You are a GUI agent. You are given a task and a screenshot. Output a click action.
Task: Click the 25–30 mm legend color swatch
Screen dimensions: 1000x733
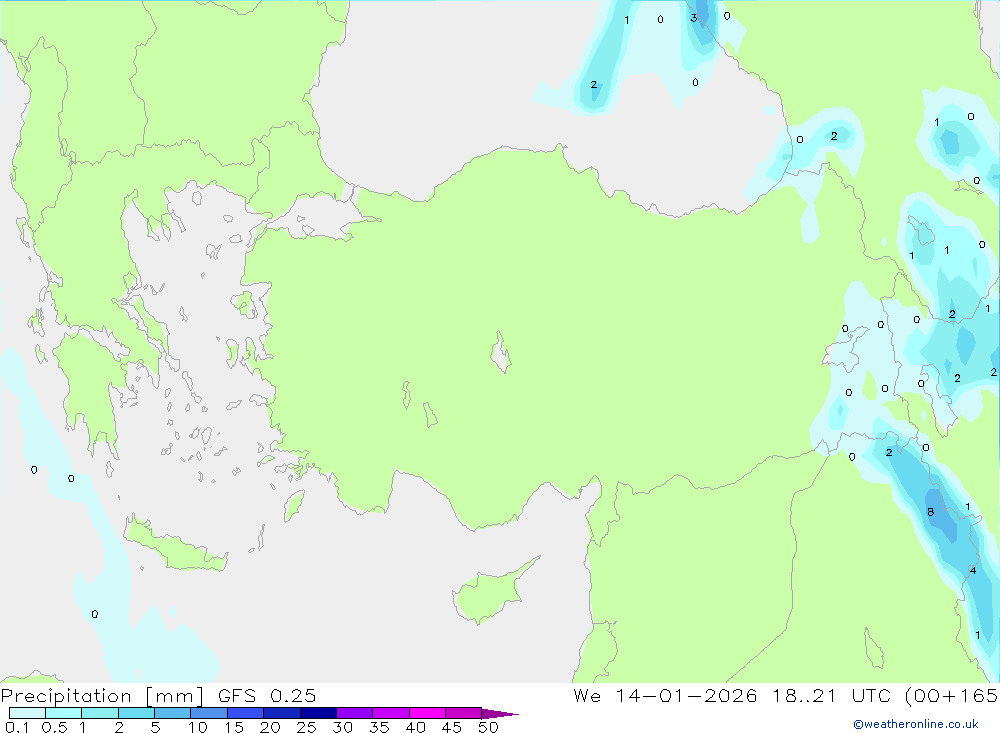coord(318,713)
